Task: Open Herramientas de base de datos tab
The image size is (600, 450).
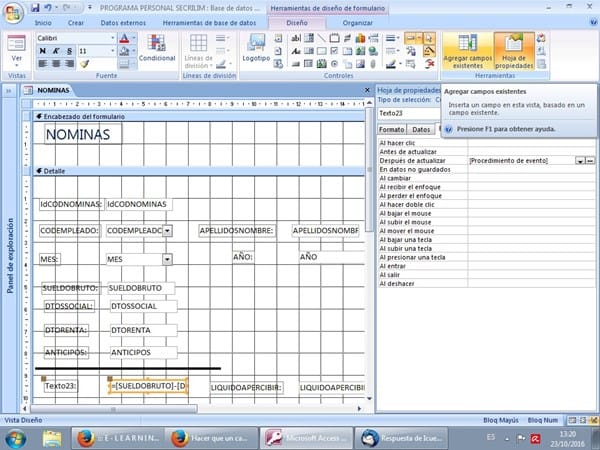Action: click(209, 23)
